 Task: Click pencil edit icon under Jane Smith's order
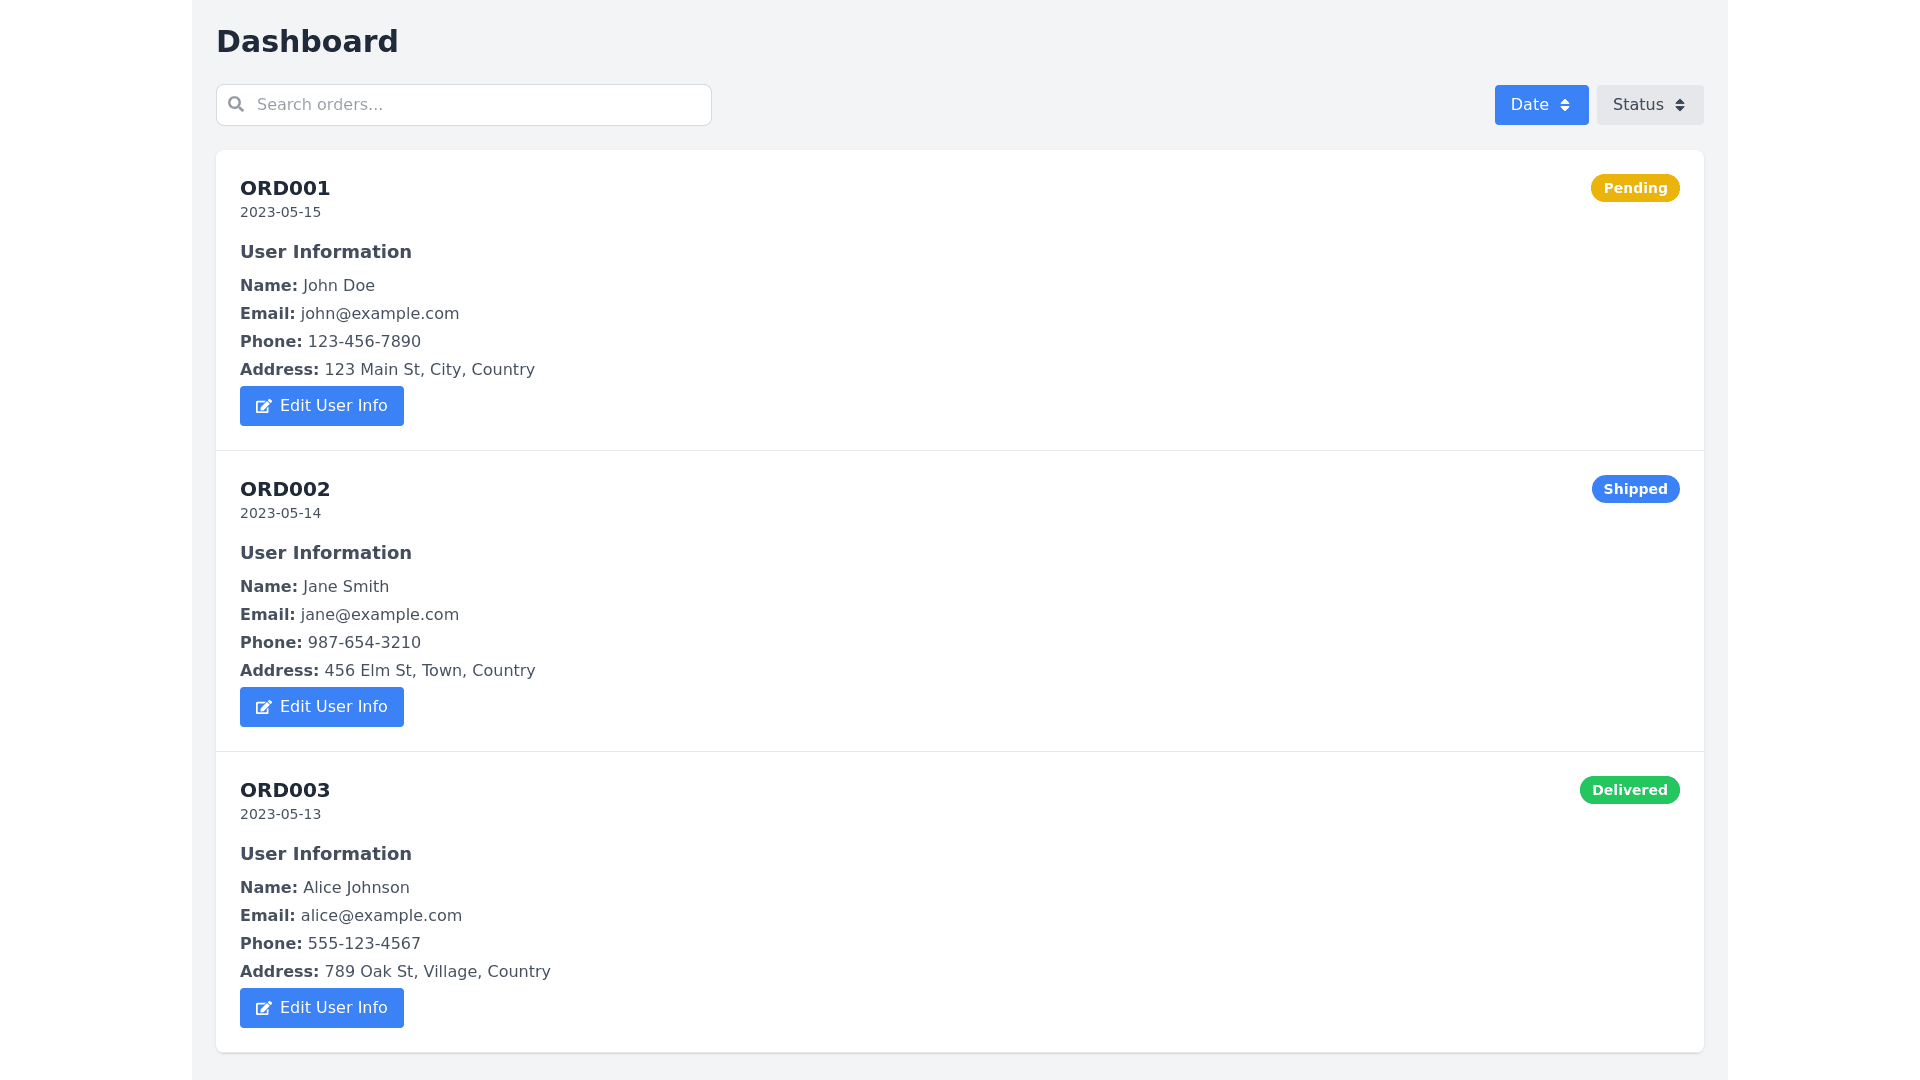coord(264,707)
